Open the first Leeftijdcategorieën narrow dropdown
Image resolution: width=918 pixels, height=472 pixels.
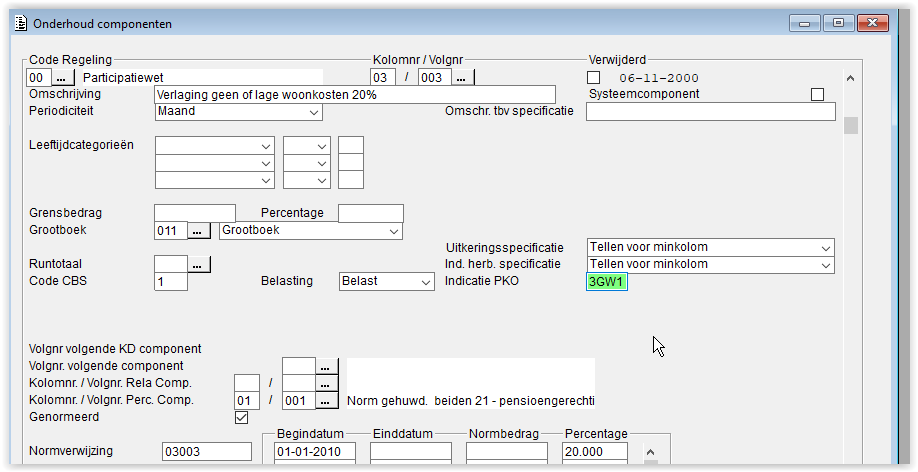[307, 146]
